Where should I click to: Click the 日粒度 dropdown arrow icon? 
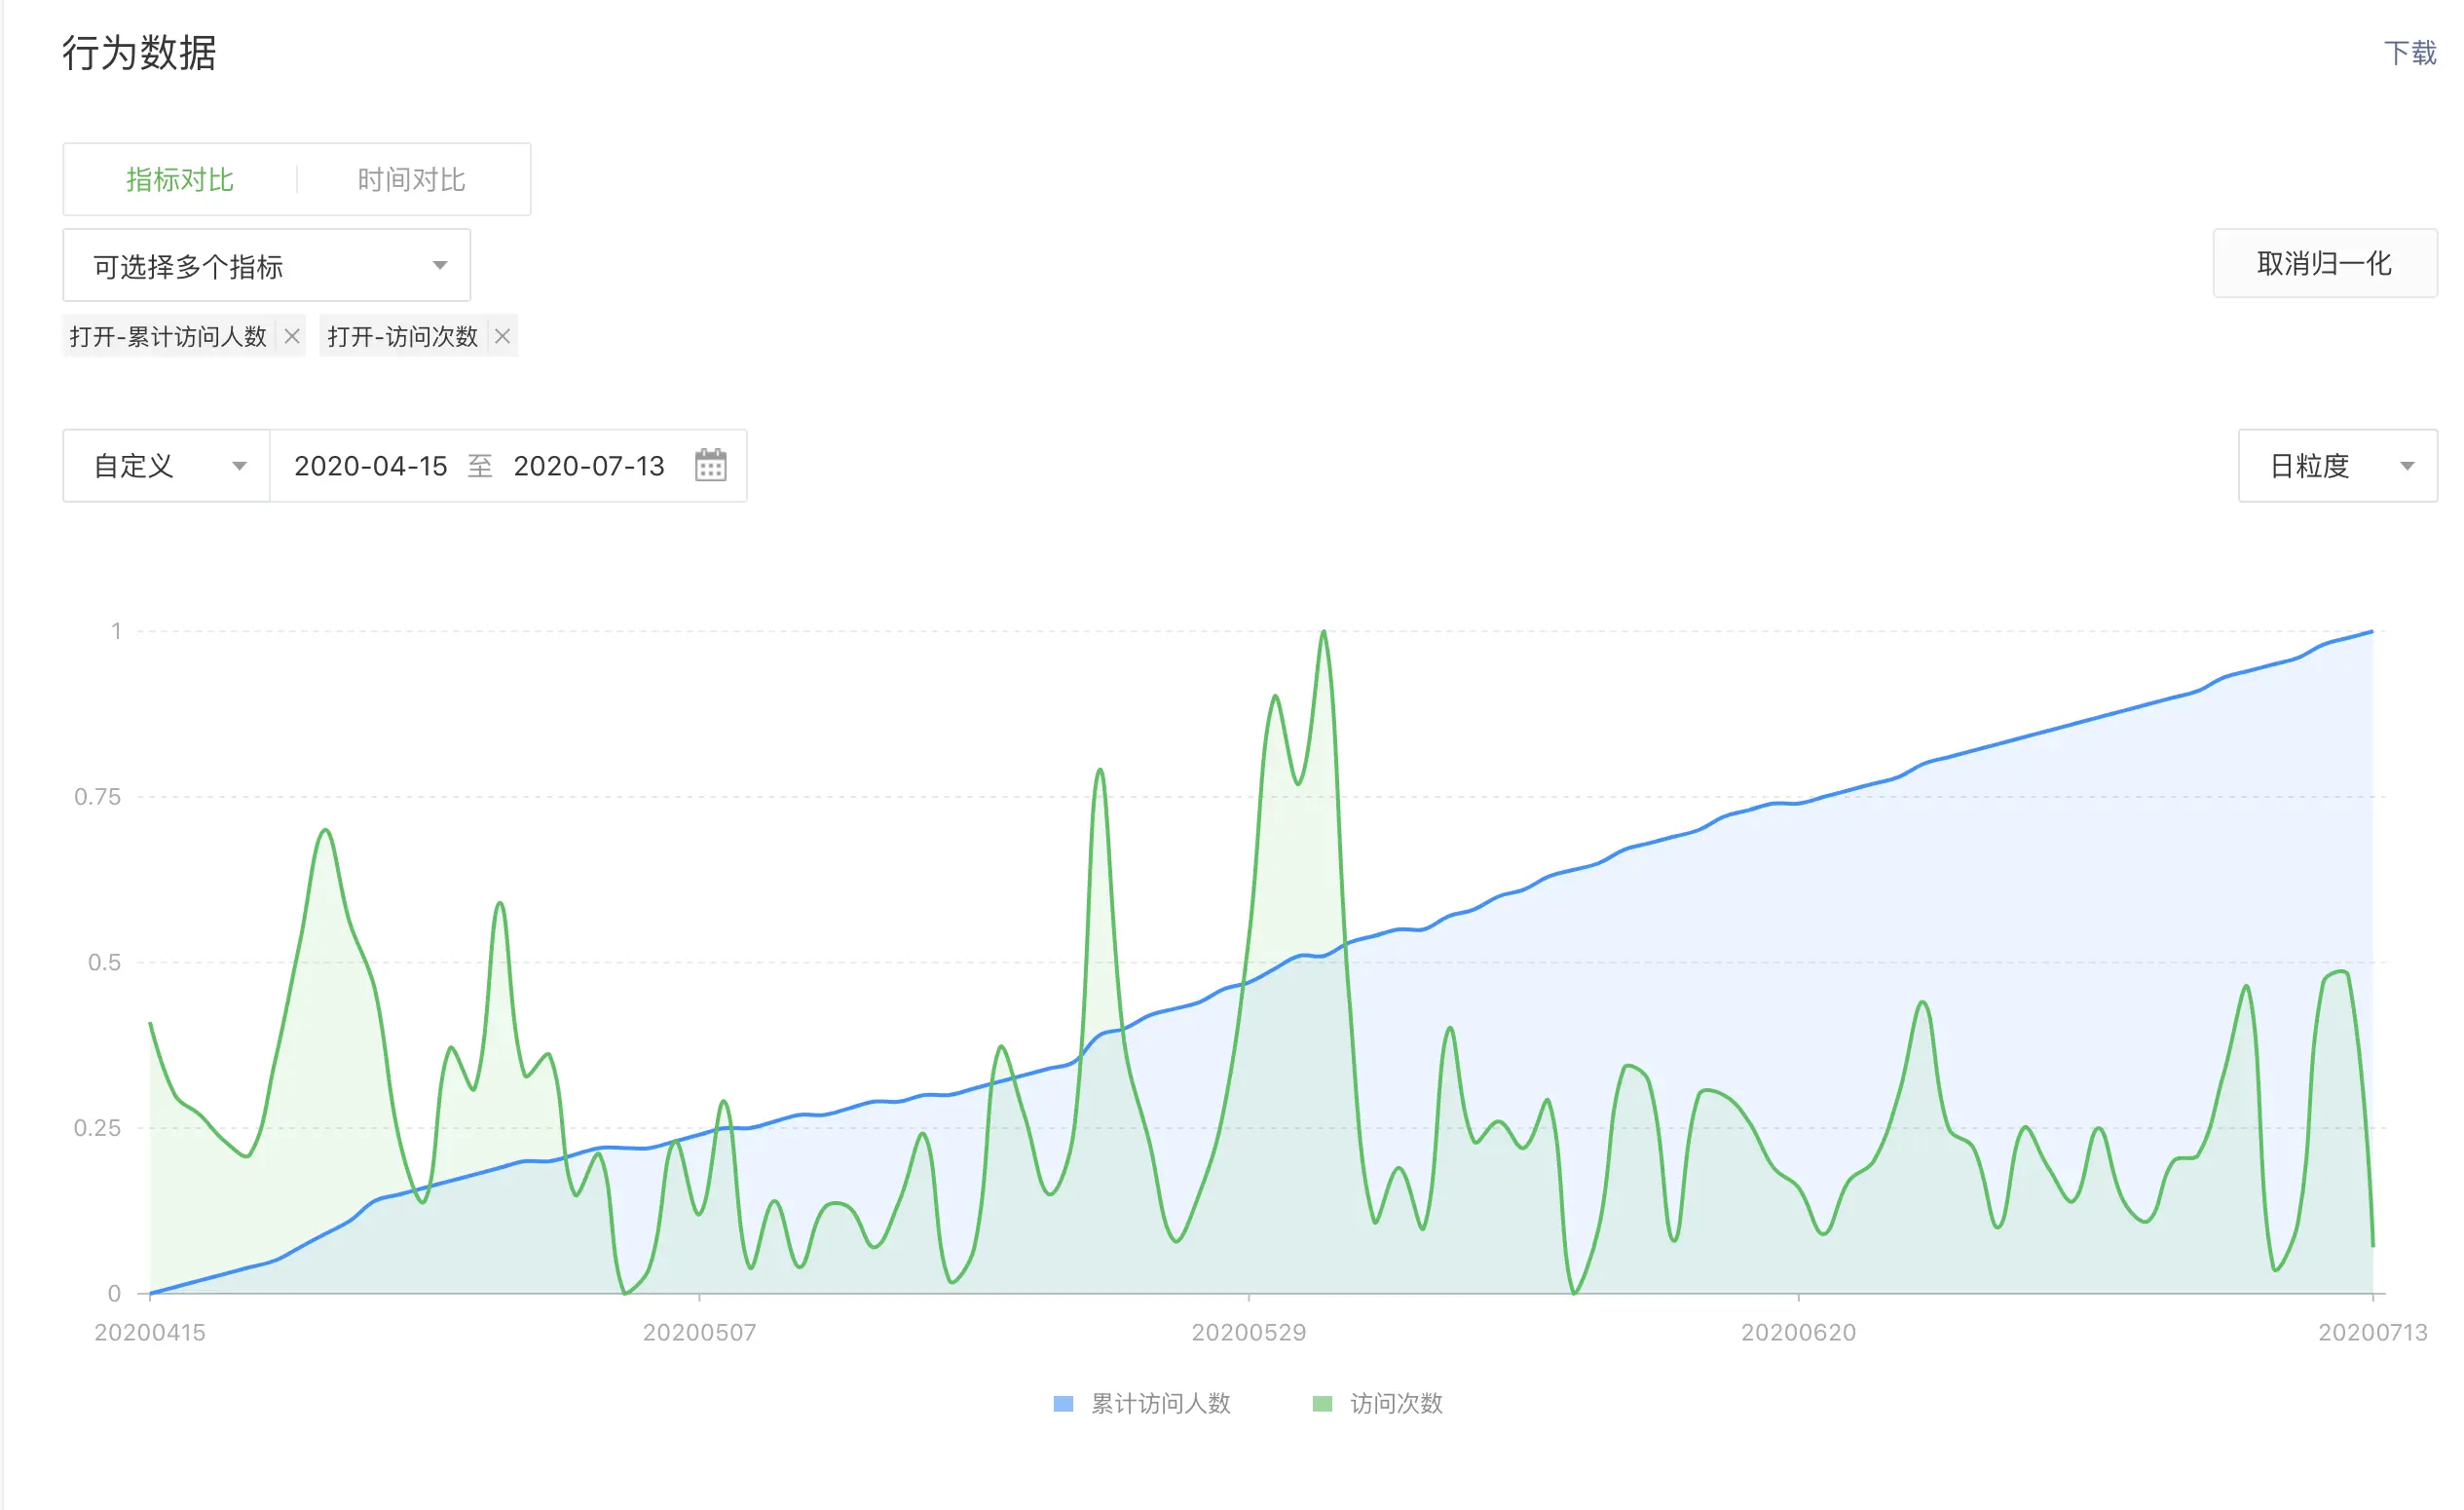pos(2408,466)
